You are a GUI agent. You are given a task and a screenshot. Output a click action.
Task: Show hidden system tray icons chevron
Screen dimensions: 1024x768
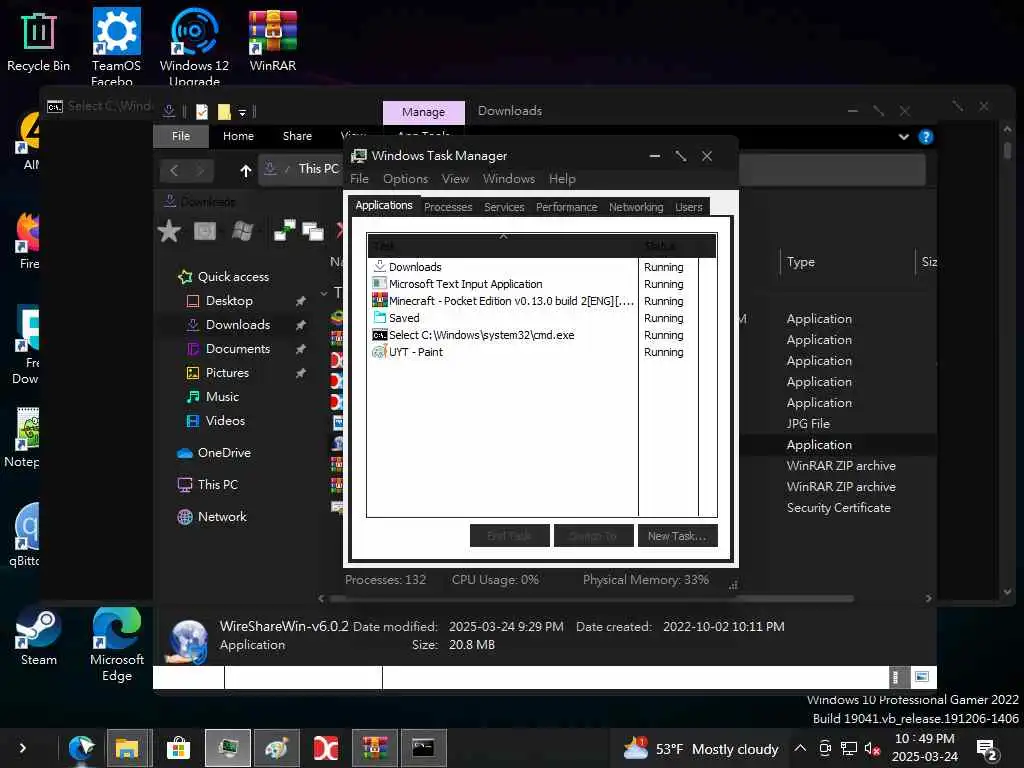tap(800, 748)
